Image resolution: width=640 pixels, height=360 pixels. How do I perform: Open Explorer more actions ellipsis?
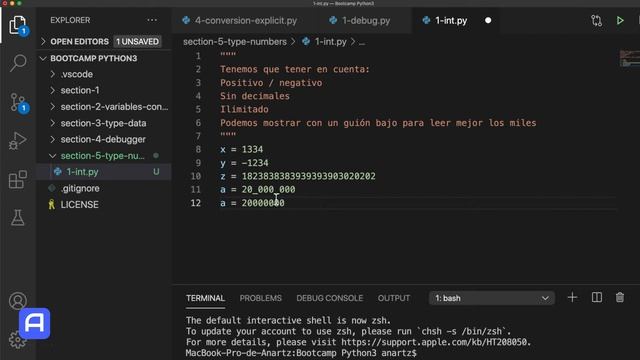pyautogui.click(x=152, y=20)
